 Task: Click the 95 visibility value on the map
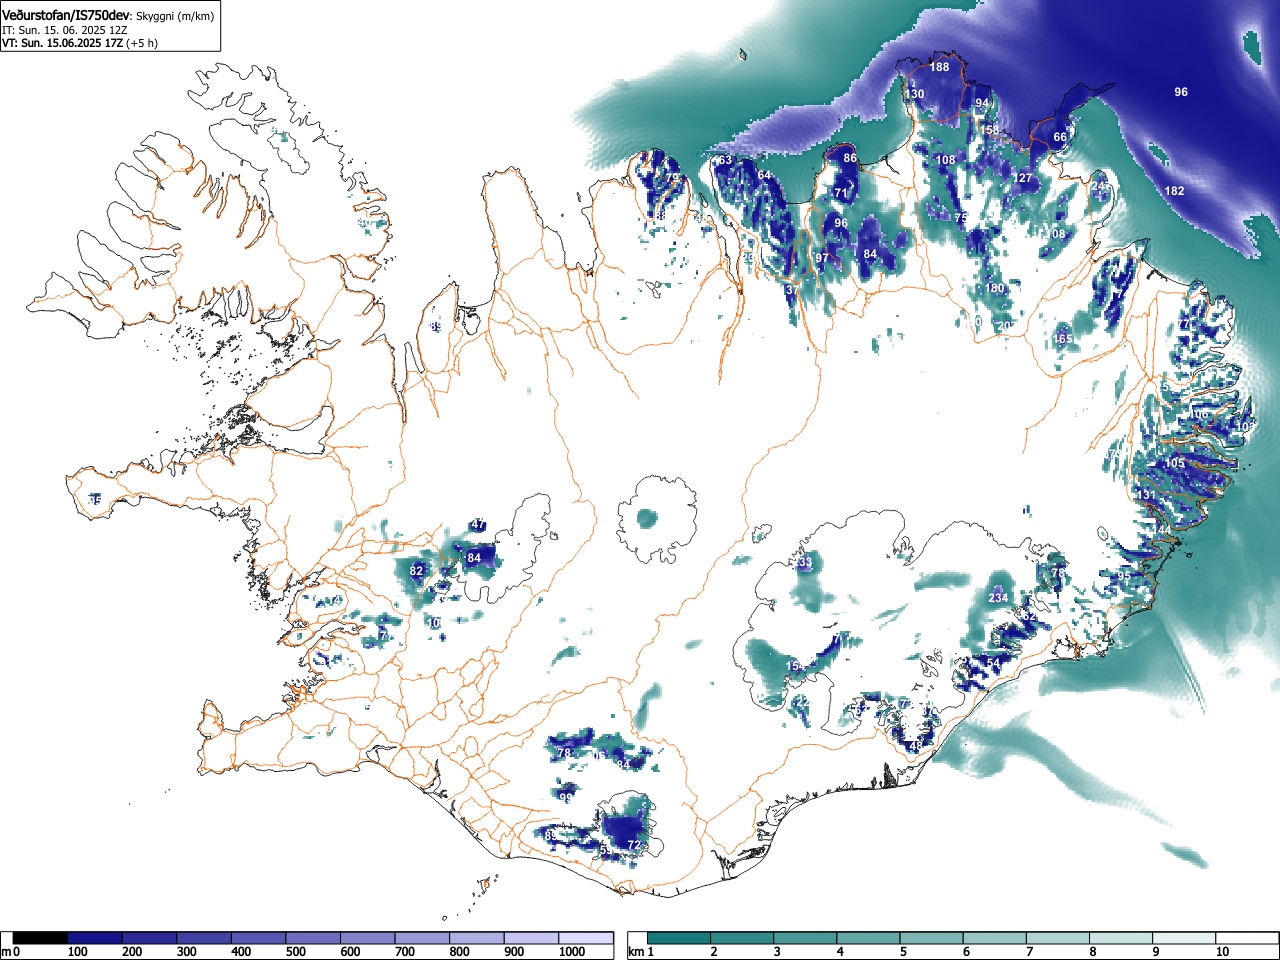point(1123,576)
